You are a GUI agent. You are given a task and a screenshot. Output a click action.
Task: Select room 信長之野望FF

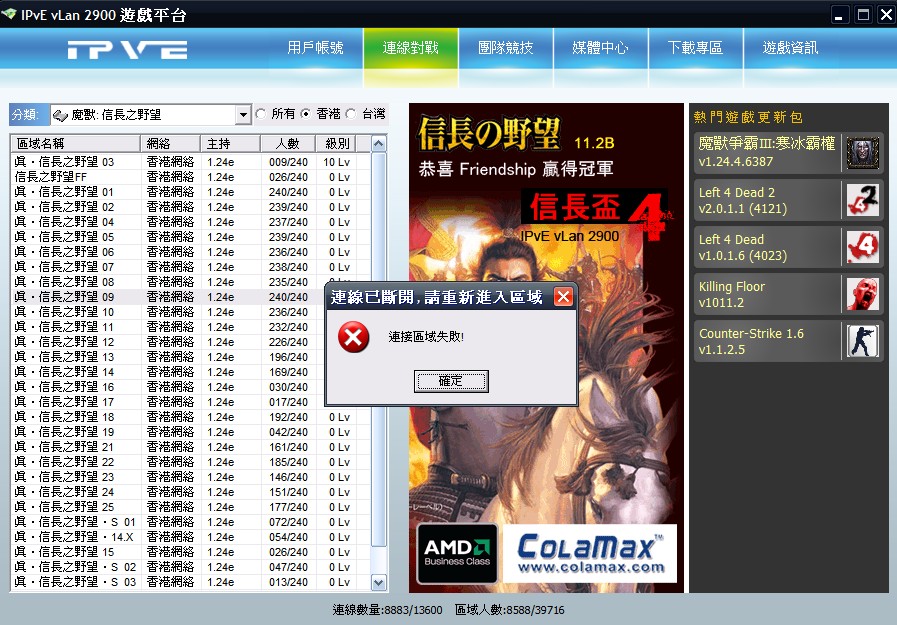click(x=191, y=177)
